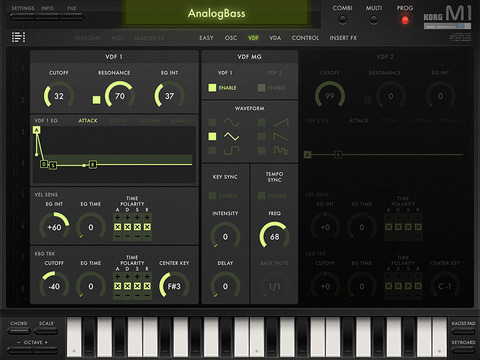Image resolution: width=480 pixels, height=360 pixels.
Task: Open the SCALE button
Action: click(46, 331)
